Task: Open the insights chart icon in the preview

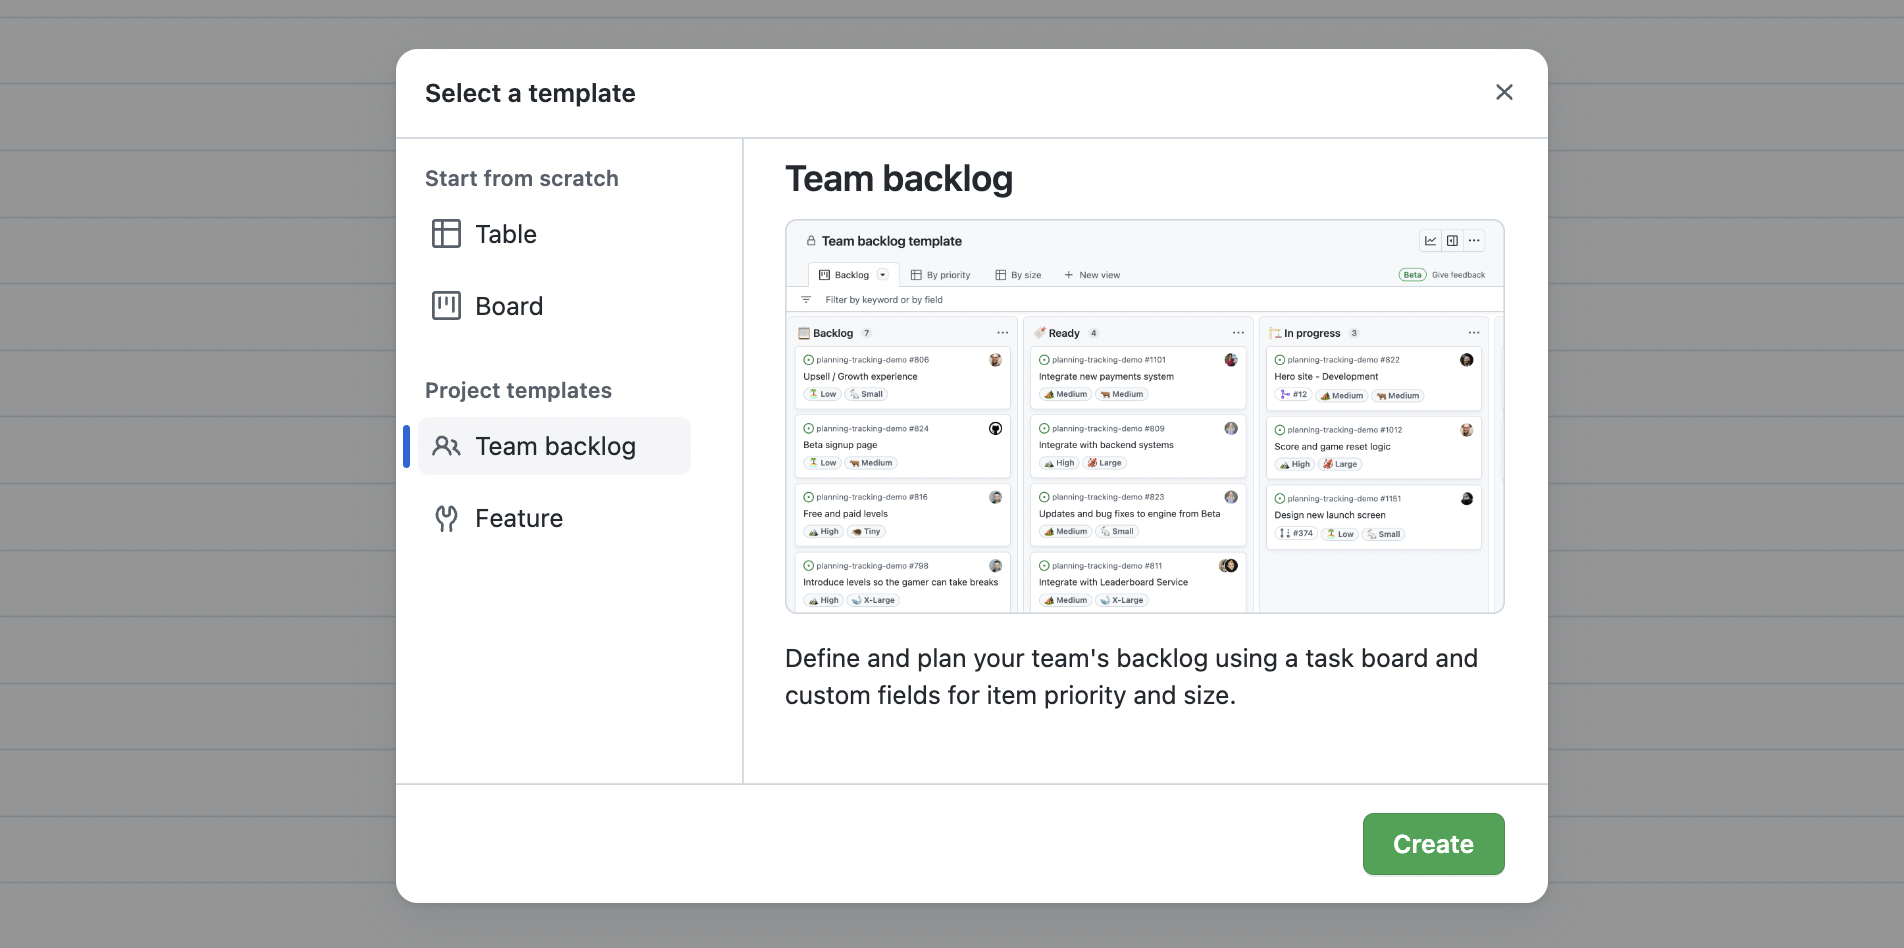Action: (x=1429, y=240)
